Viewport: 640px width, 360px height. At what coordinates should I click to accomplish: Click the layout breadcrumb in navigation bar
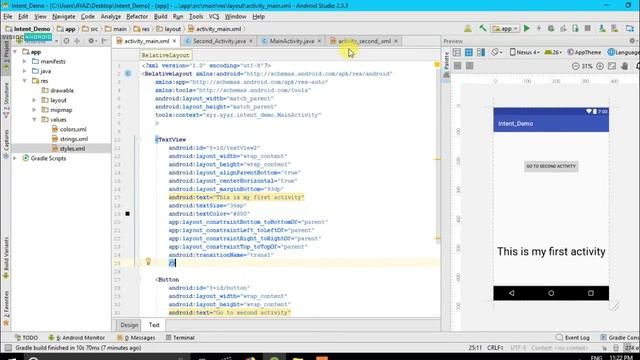click(x=169, y=29)
